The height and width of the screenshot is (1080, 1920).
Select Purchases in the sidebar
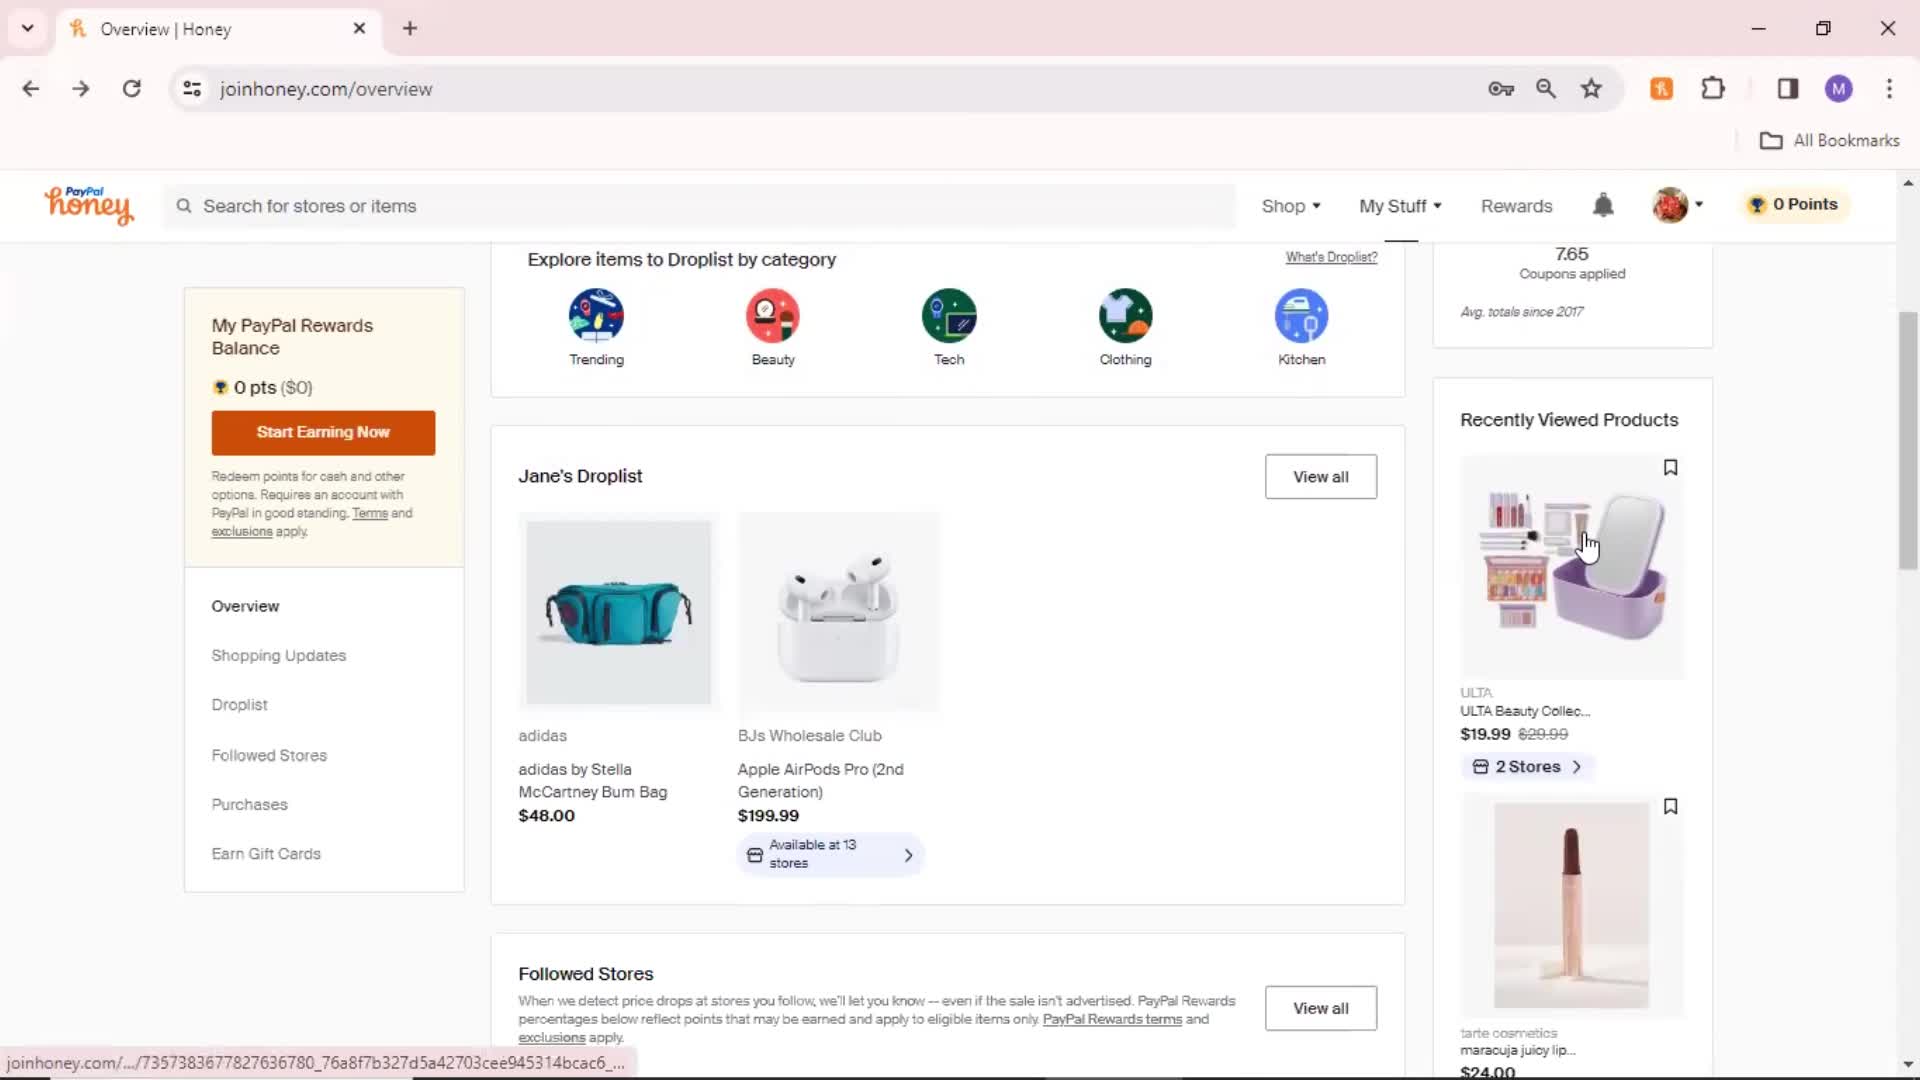pos(249,804)
